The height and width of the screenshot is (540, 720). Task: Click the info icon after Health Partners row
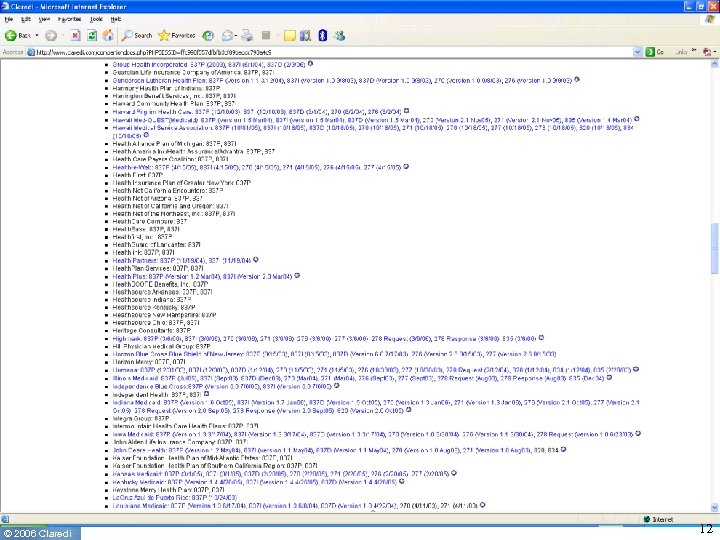click(256, 260)
